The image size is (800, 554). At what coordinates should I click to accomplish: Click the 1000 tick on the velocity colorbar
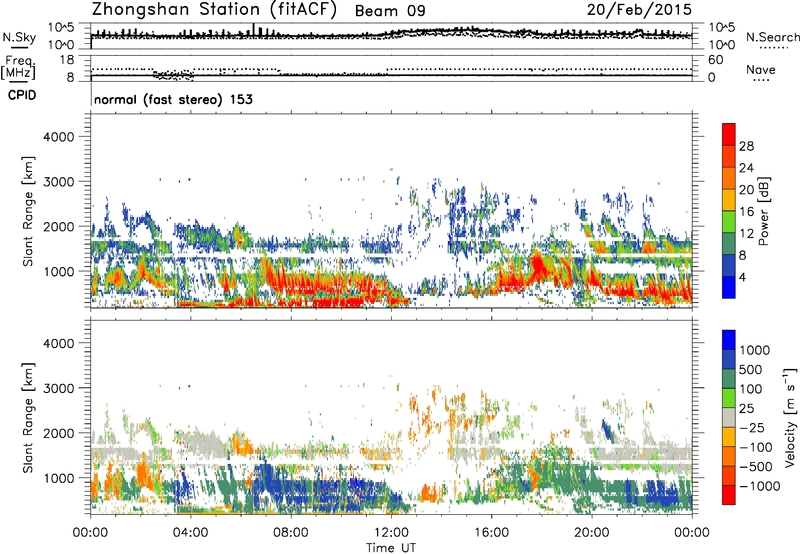755,350
